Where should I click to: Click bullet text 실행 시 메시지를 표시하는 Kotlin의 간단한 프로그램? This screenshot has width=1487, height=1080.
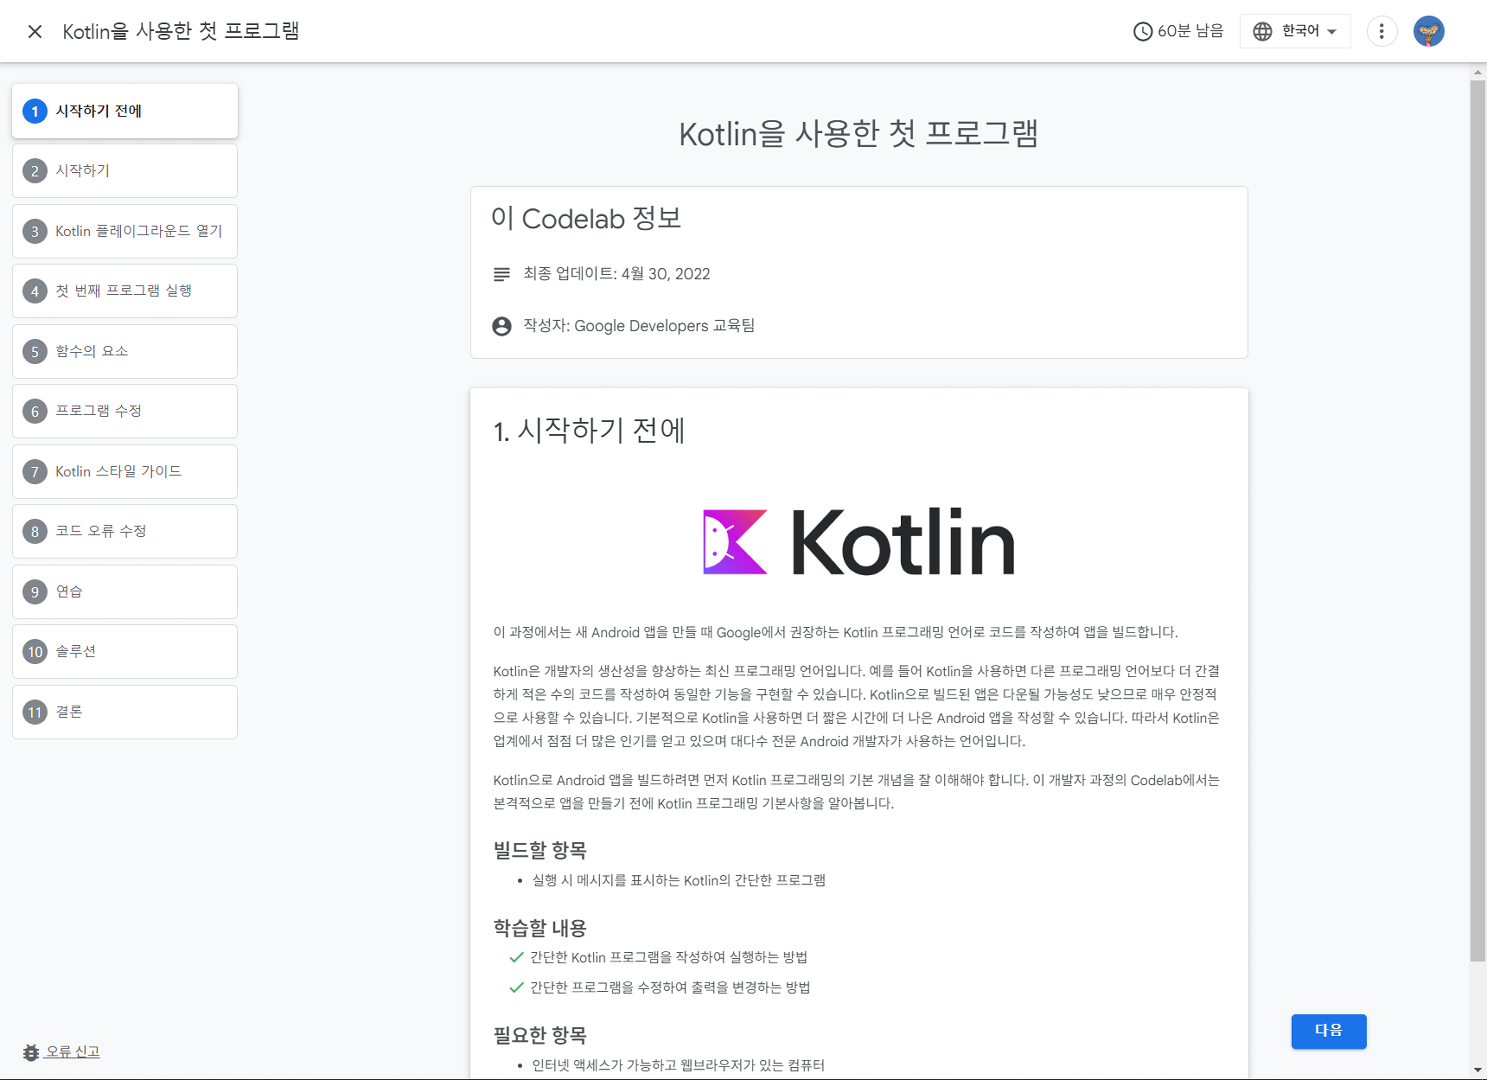click(x=679, y=881)
